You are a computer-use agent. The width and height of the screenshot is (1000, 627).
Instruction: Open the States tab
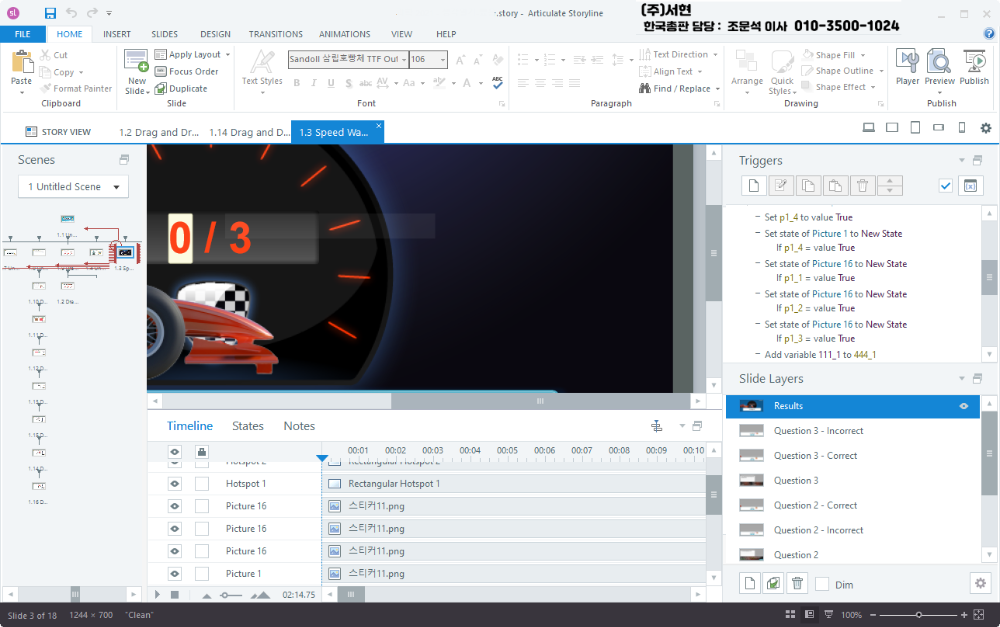[x=247, y=426]
